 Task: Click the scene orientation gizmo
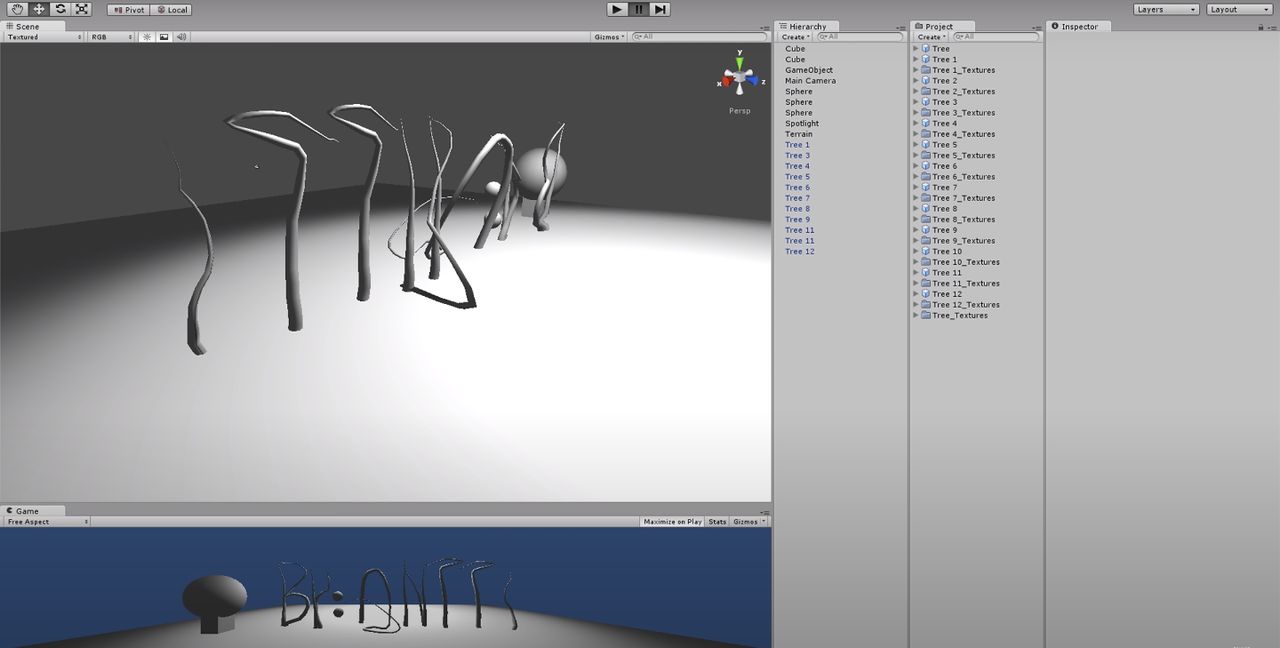point(739,76)
